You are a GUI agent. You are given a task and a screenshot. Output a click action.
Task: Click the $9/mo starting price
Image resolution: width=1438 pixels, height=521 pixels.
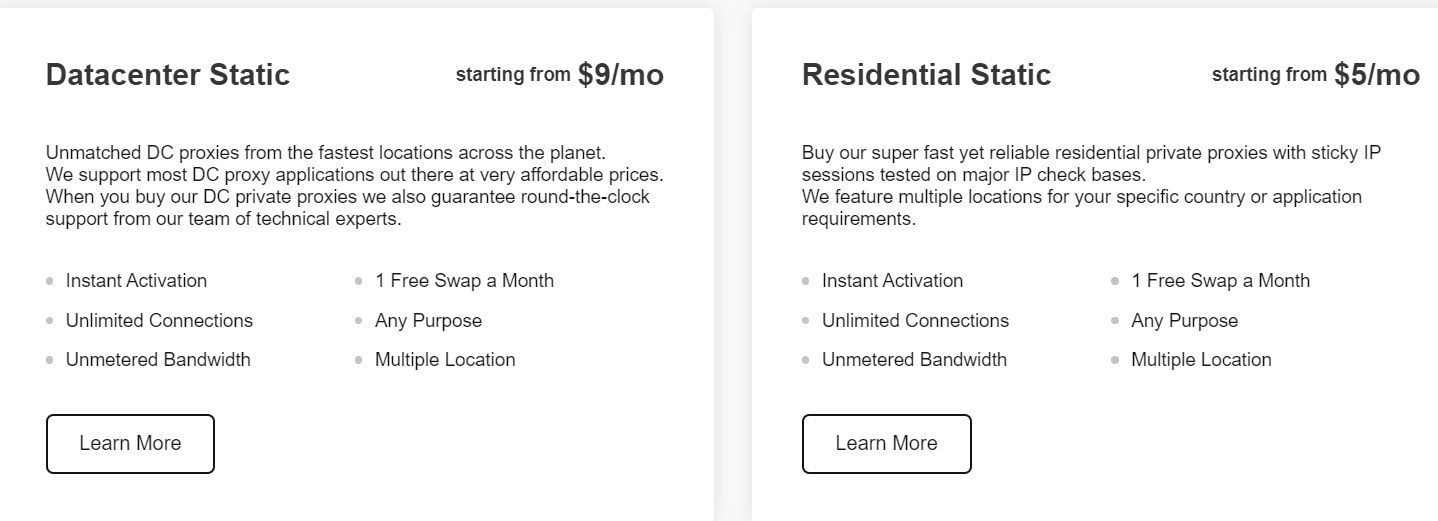pyautogui.click(x=620, y=75)
